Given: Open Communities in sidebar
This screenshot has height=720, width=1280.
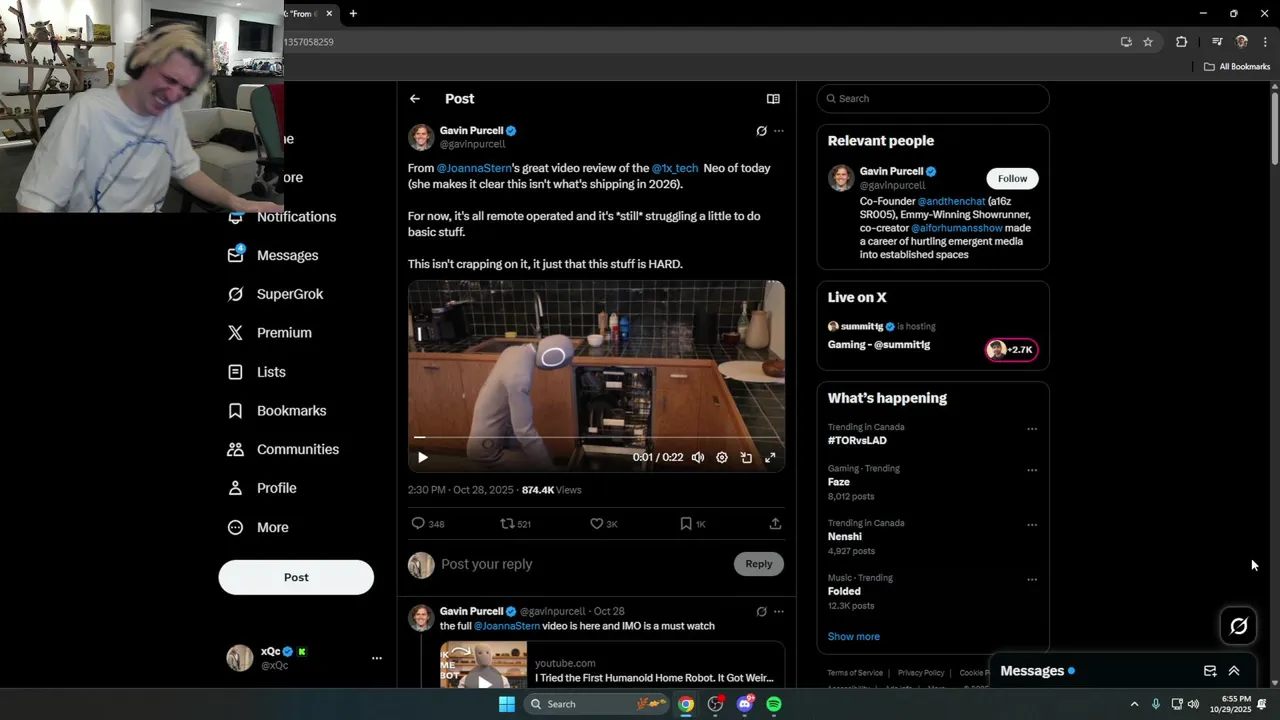Looking at the screenshot, I should coord(283,450).
